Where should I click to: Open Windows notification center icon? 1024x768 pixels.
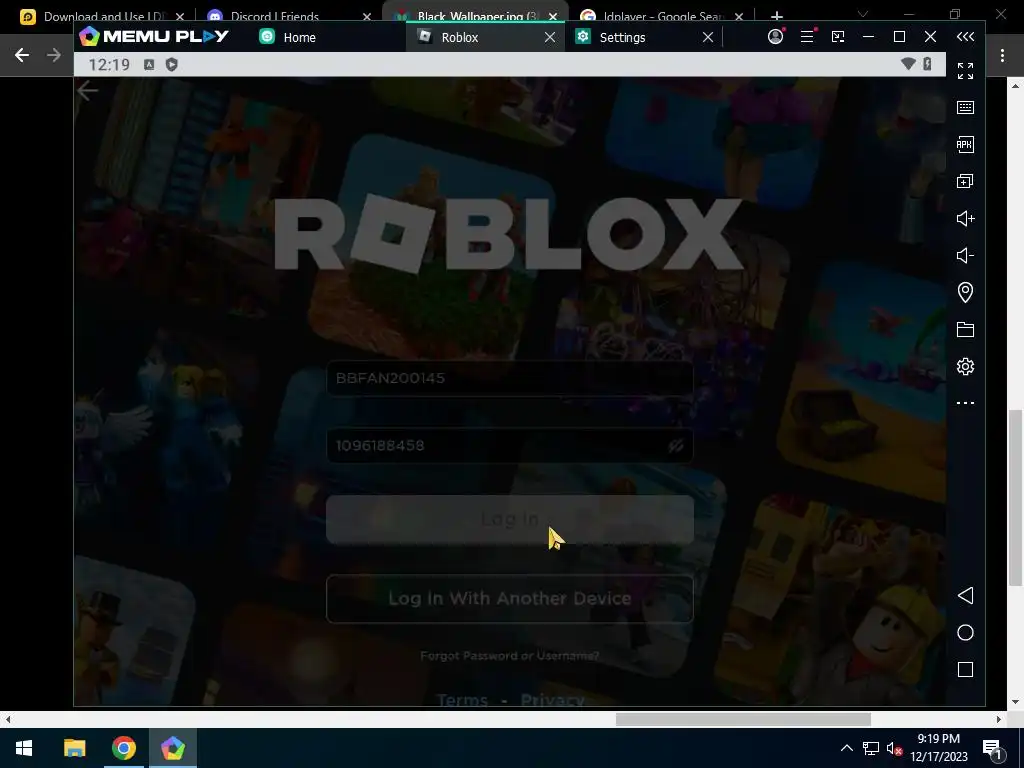[x=992, y=748]
